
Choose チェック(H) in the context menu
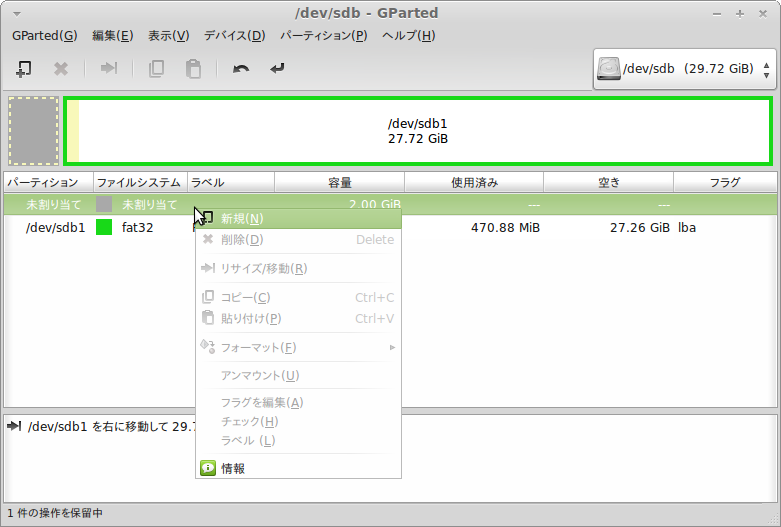coord(298,421)
